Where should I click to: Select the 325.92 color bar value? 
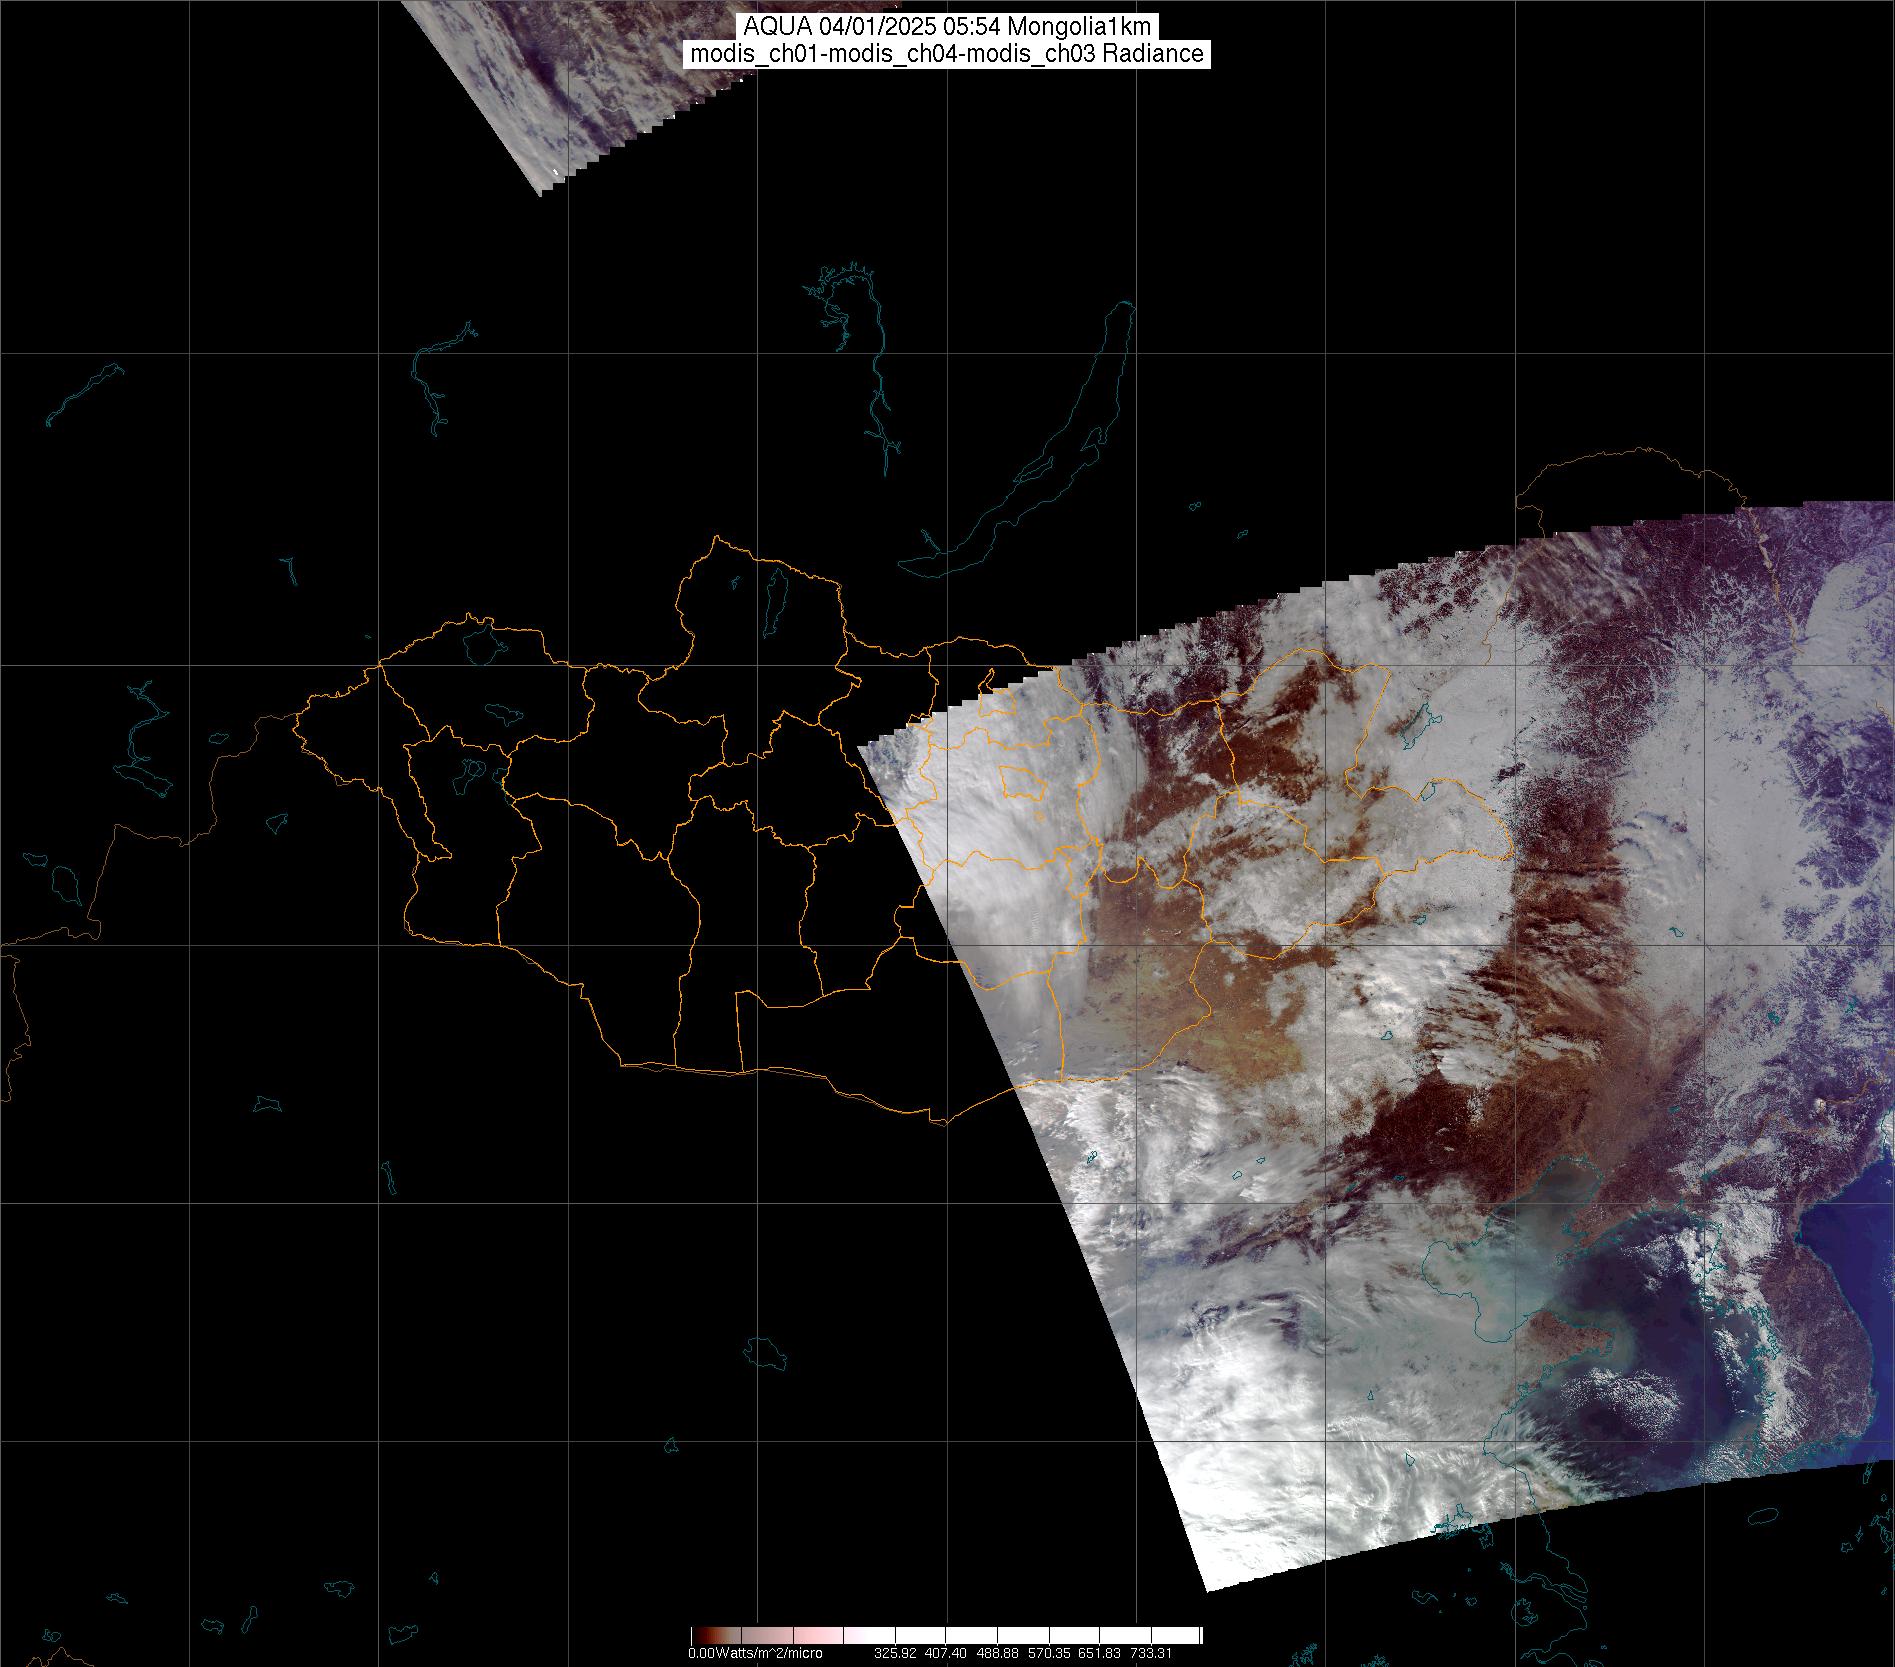coord(894,1653)
